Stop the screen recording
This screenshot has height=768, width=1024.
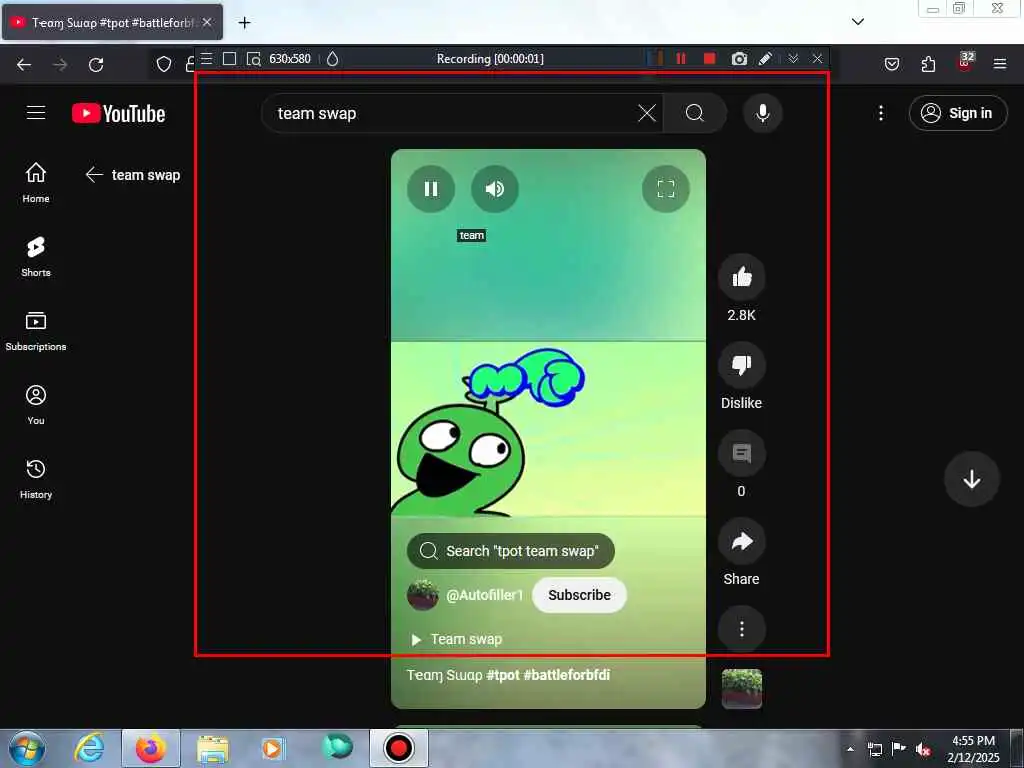(709, 59)
